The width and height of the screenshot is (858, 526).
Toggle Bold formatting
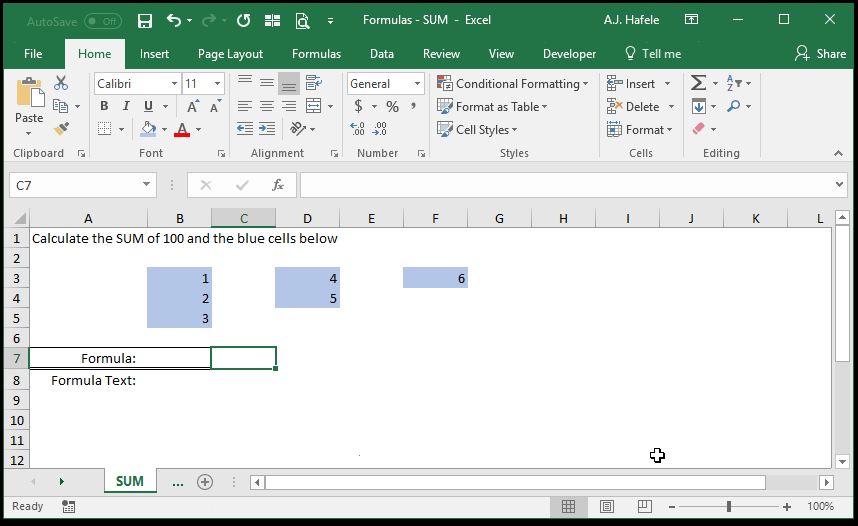[104, 106]
